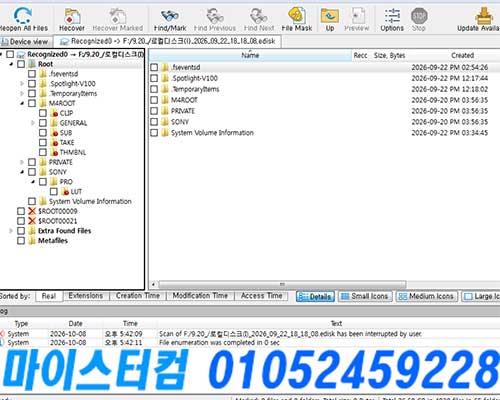This screenshot has height=400, width=500.
Task: Sort by the Real tab
Action: 49,296
